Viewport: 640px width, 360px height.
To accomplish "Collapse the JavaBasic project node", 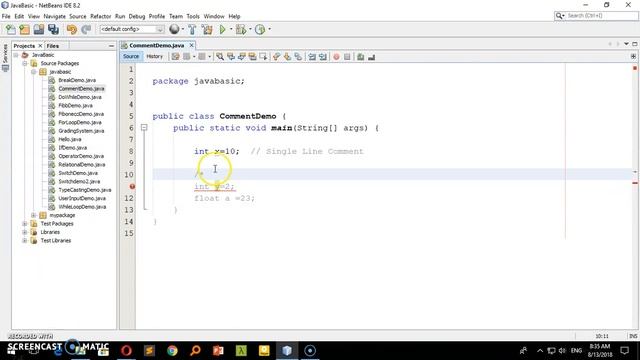I will coord(16,55).
